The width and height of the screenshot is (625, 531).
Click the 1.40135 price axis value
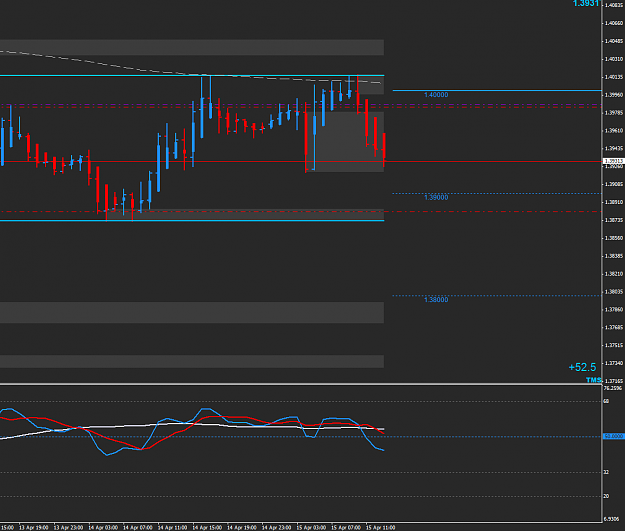(x=614, y=77)
